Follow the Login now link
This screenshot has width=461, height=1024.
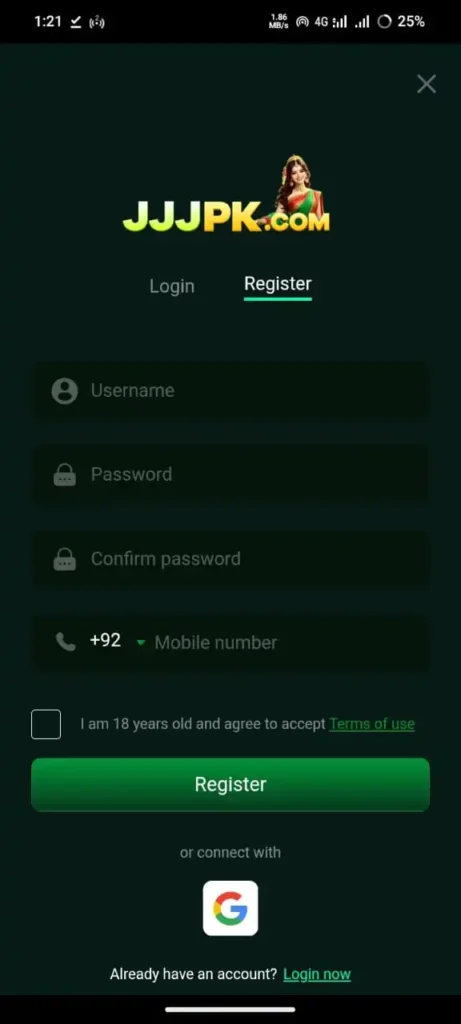317,974
